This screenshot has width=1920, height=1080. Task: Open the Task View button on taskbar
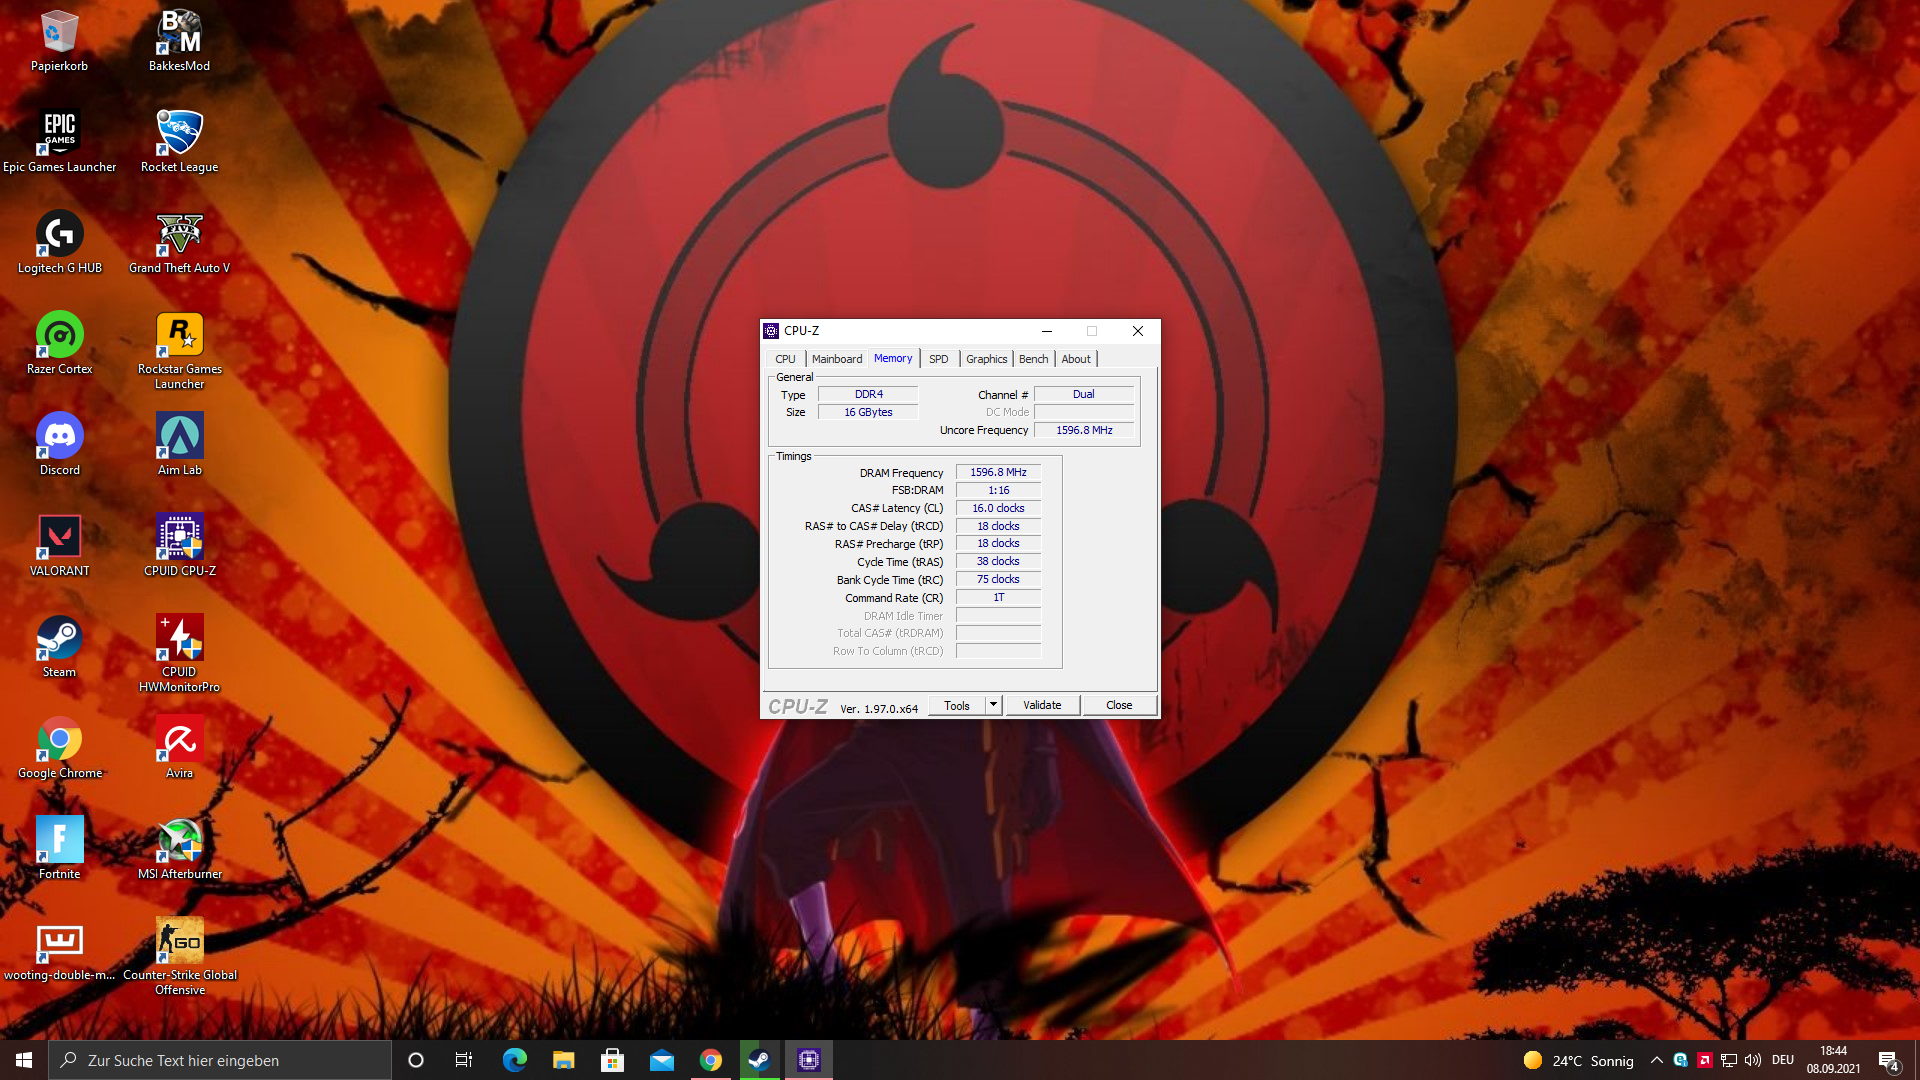tap(464, 1060)
